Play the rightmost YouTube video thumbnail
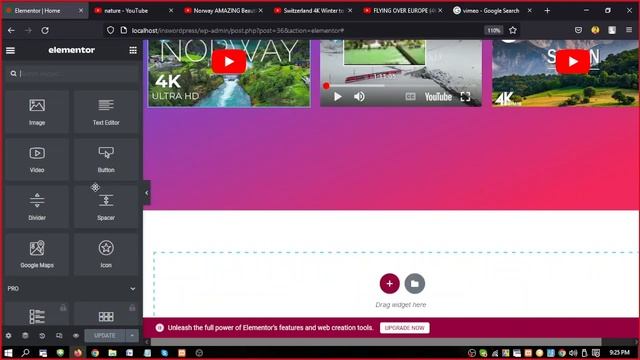 573,62
